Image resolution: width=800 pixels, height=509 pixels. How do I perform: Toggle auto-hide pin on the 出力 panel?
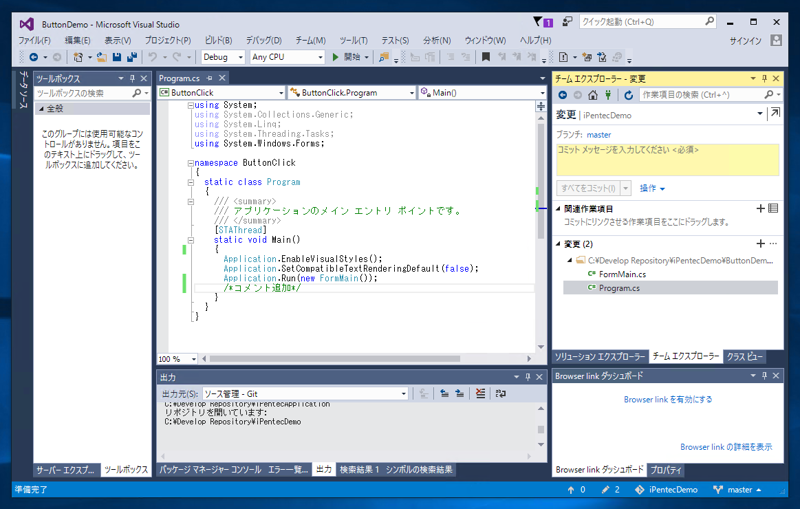pos(528,377)
